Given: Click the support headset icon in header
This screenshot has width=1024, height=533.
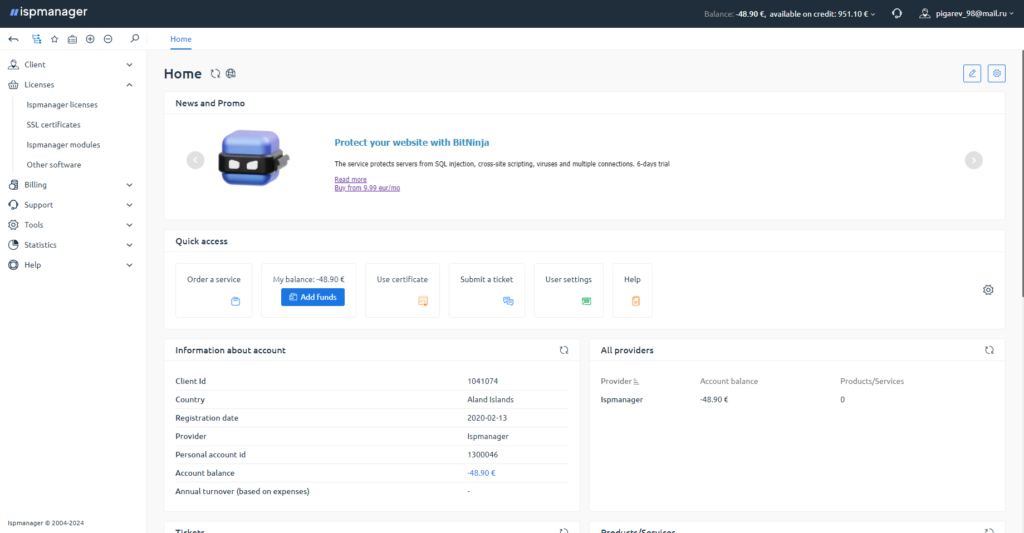Looking at the screenshot, I should coord(897,13).
